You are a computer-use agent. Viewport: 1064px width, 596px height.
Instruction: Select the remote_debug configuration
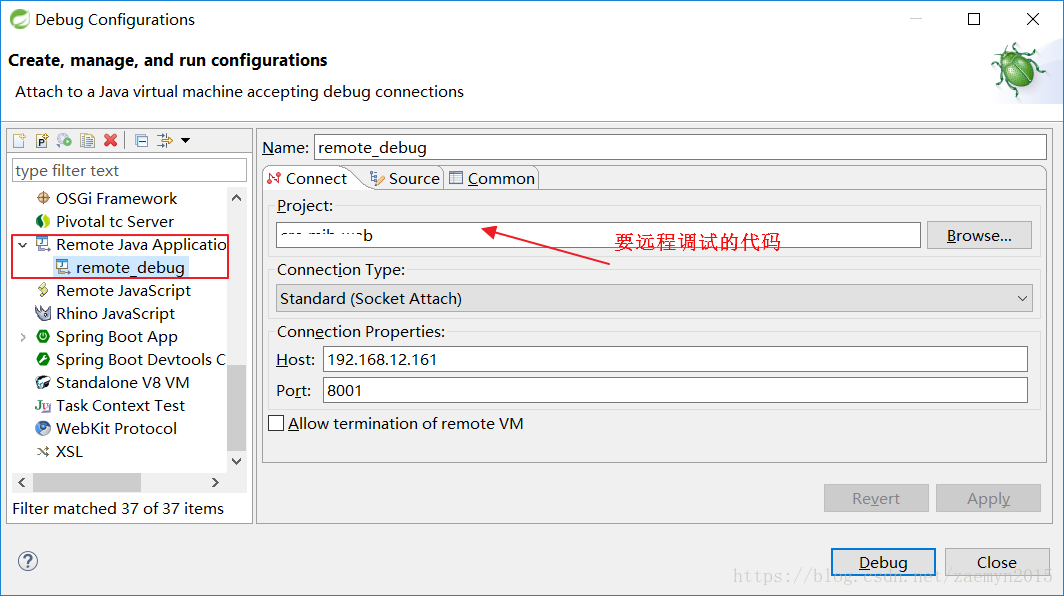pyautogui.click(x=130, y=267)
